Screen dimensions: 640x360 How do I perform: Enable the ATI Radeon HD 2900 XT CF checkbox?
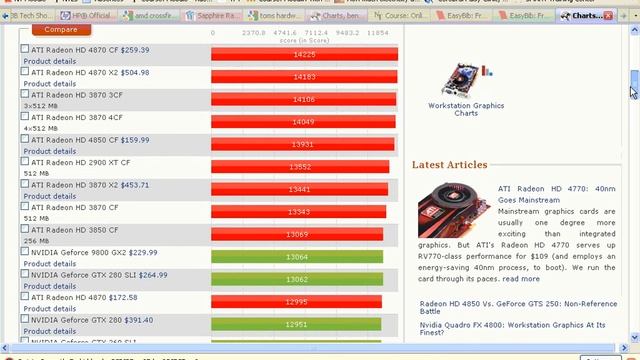click(x=25, y=161)
